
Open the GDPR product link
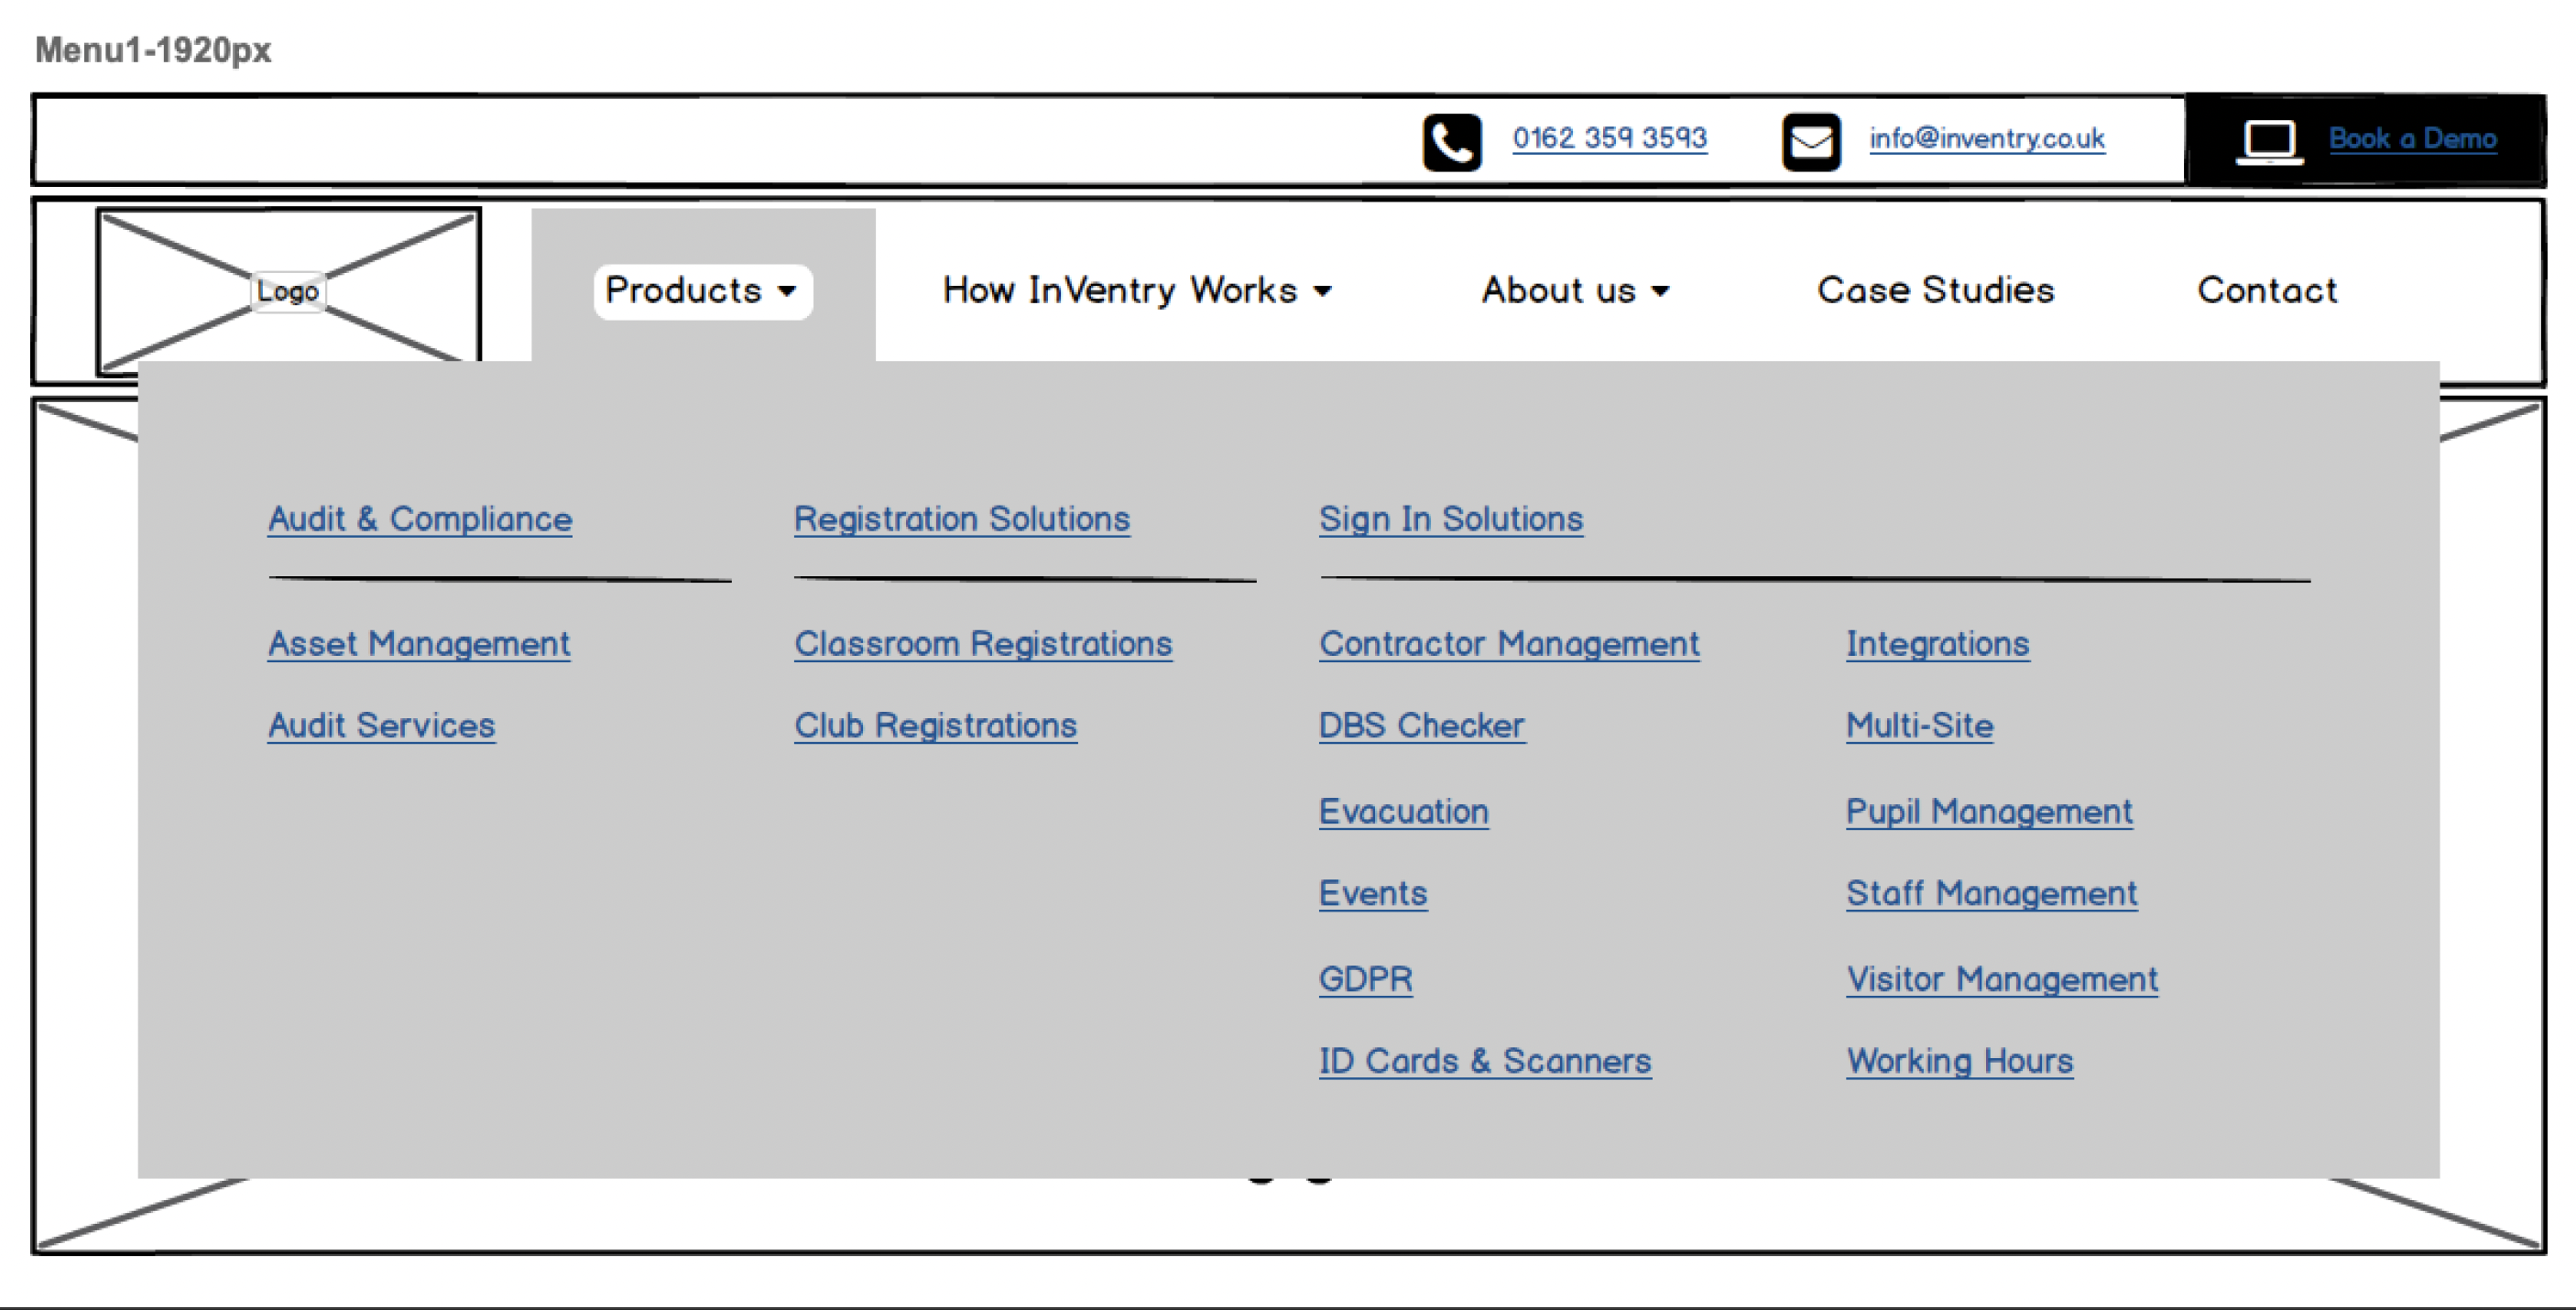tap(1366, 980)
